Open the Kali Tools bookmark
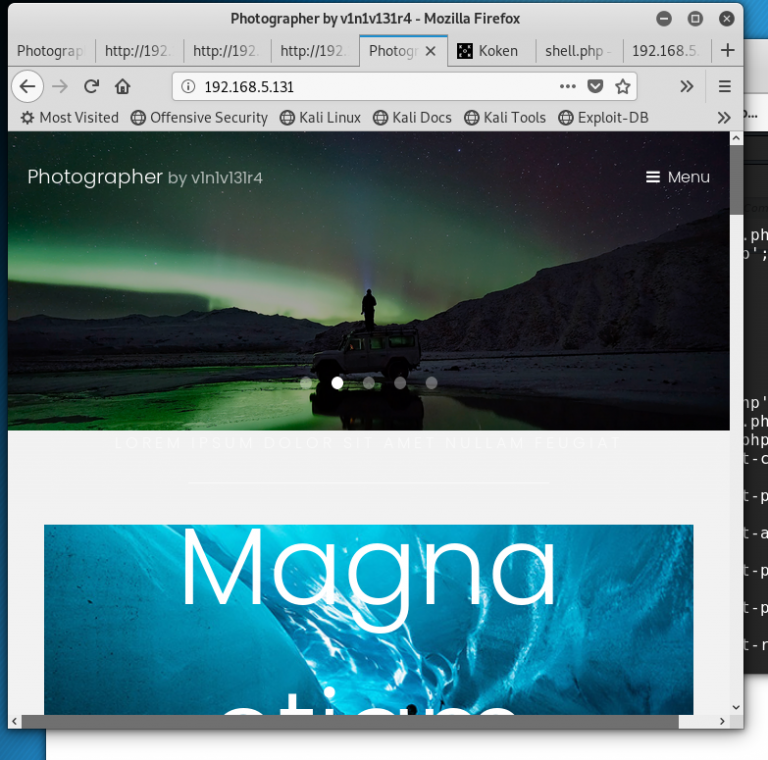 [504, 118]
